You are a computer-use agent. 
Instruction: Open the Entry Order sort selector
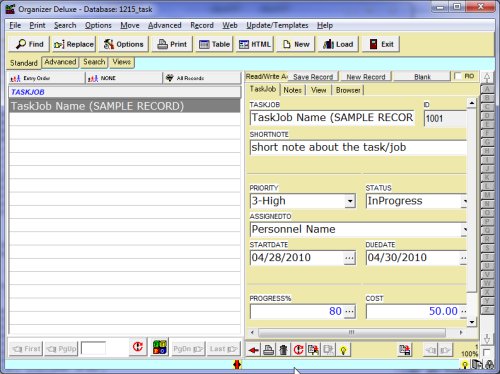[47, 78]
